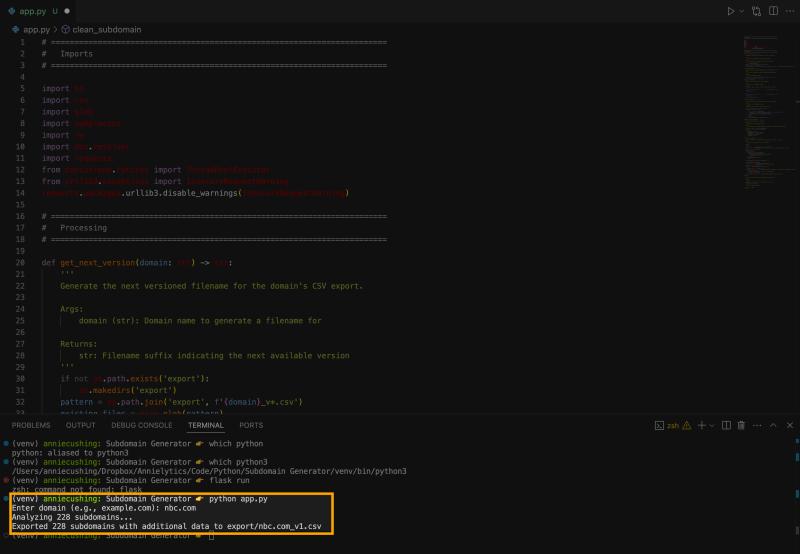Open the run options dropdown arrow

click(x=742, y=11)
